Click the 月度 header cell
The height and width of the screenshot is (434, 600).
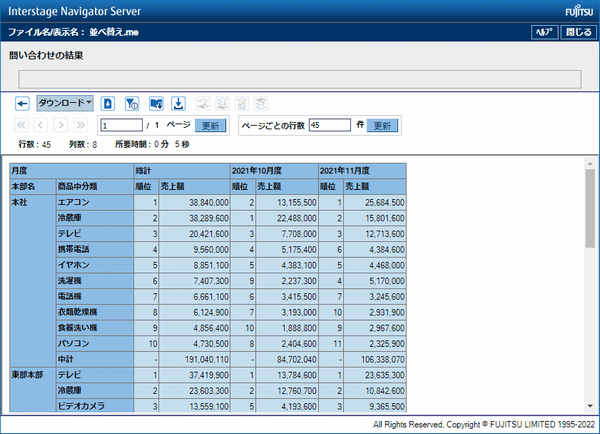tap(72, 171)
